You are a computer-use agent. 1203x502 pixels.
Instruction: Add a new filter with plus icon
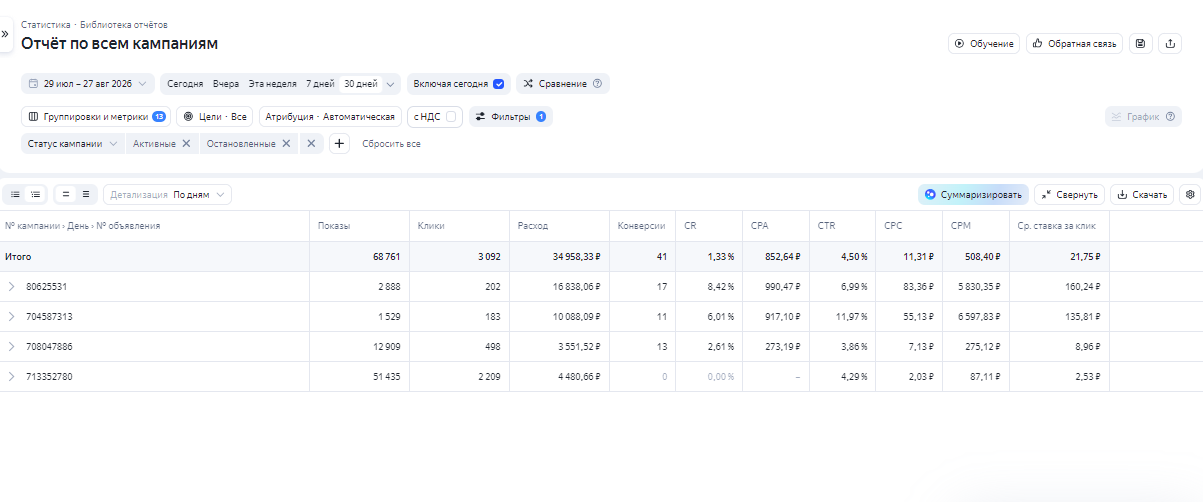coord(339,144)
